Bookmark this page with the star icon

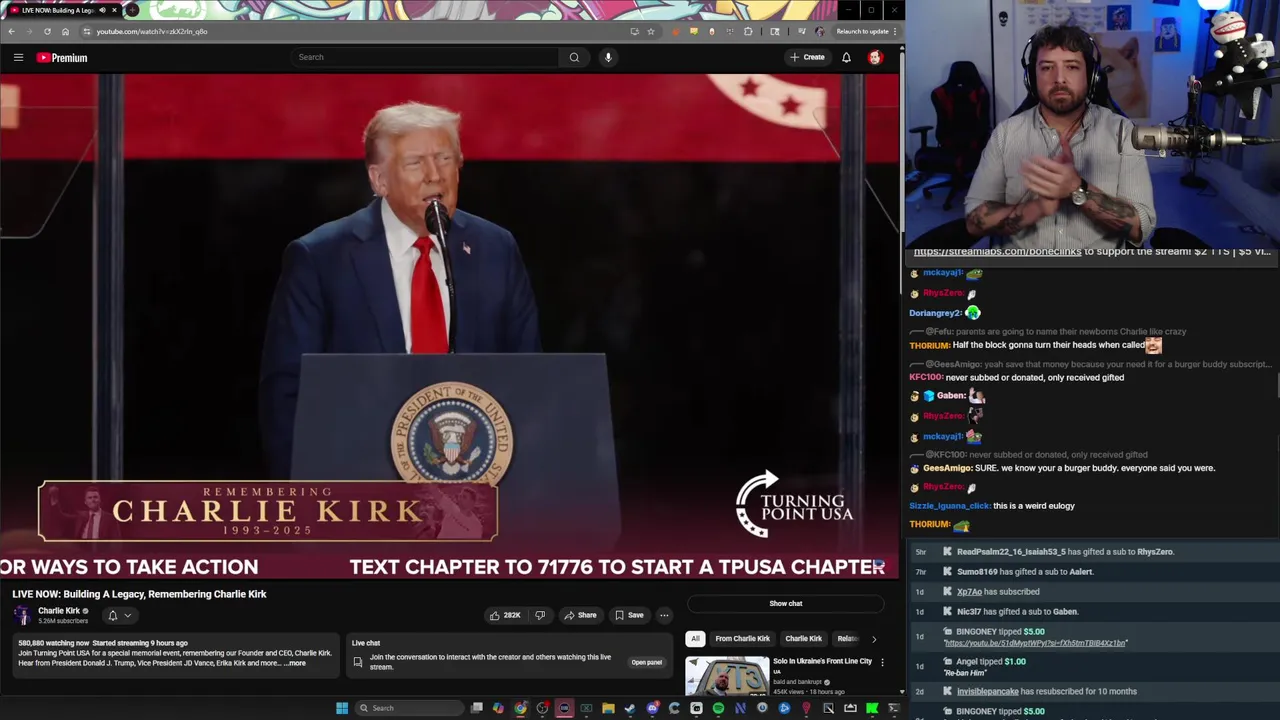(651, 31)
